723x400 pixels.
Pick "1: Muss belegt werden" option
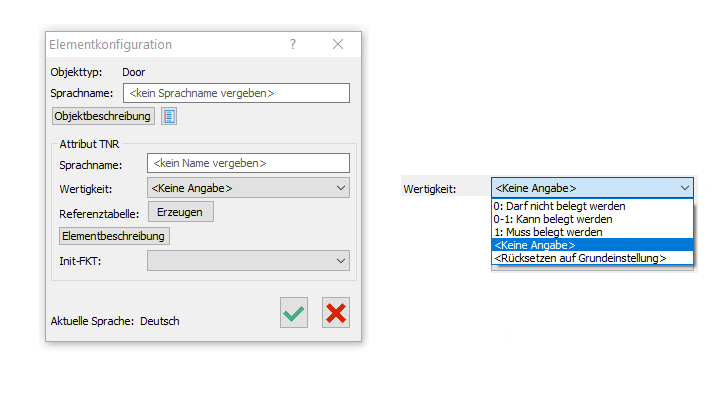tap(547, 232)
